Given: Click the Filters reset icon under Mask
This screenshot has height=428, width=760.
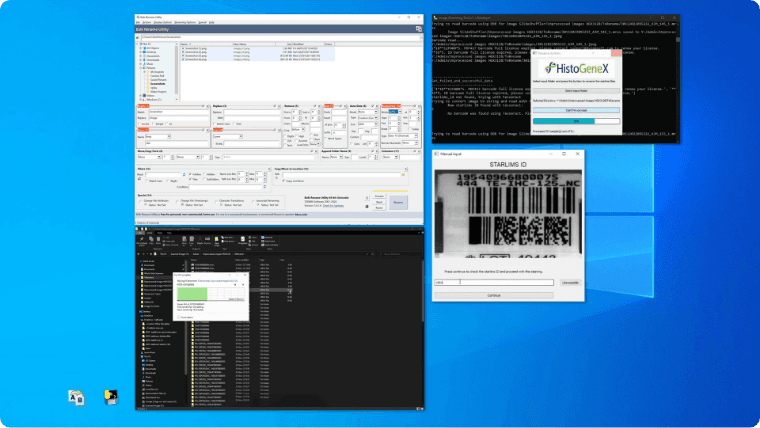Looking at the screenshot, I should coord(139,178).
